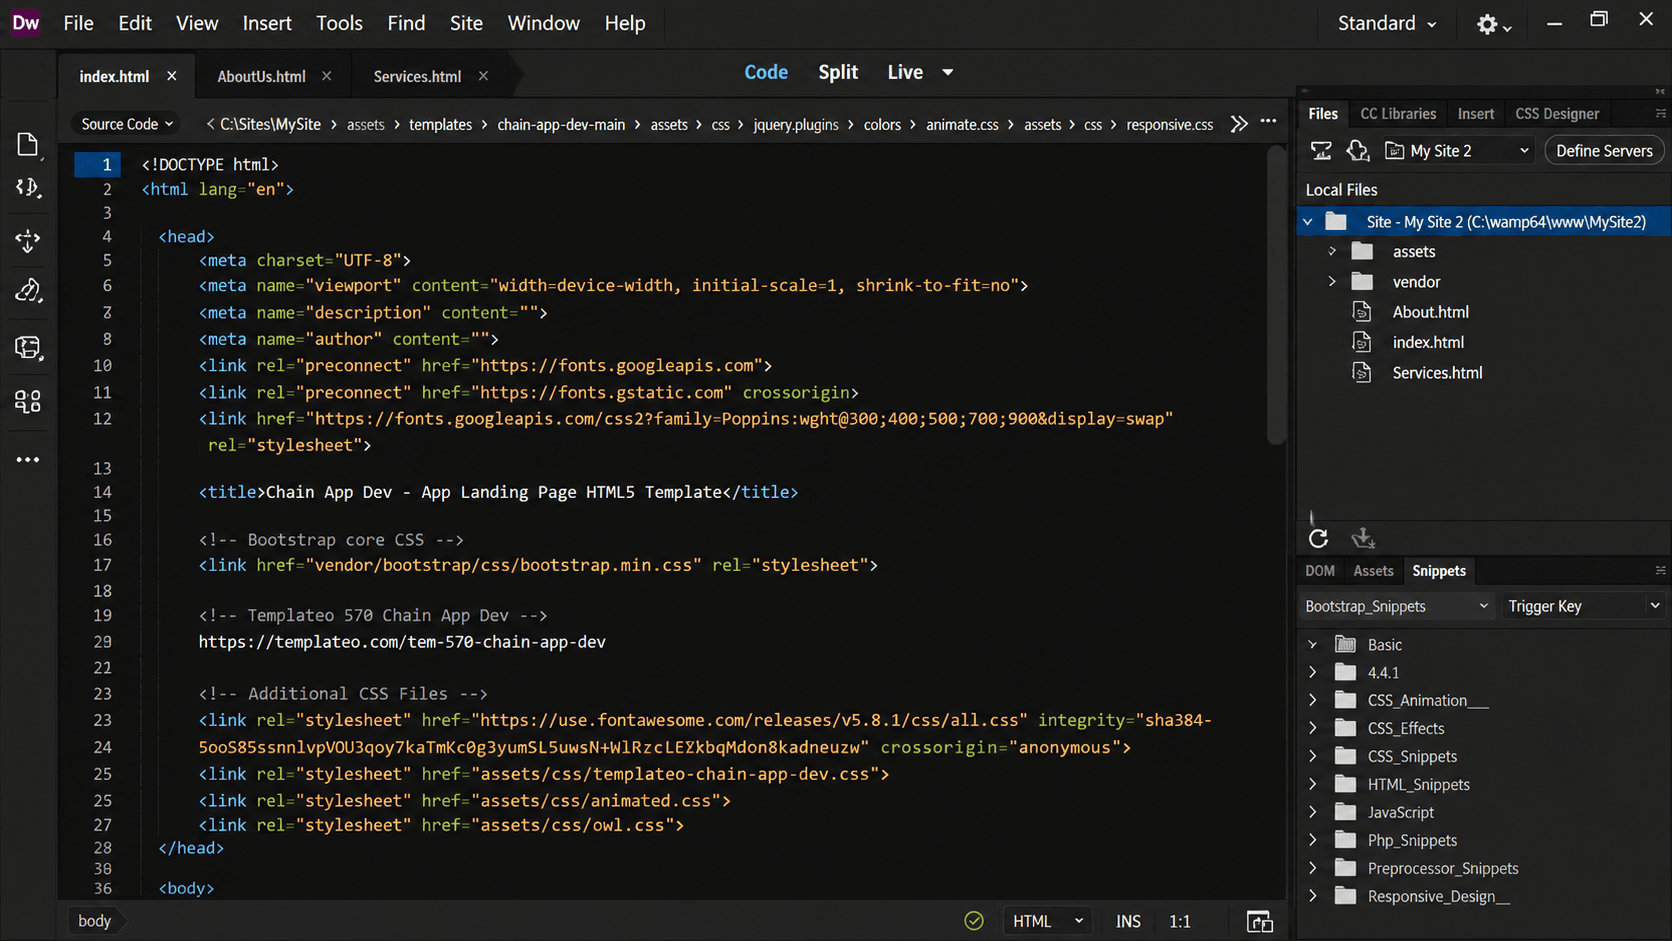Select About.html in Local Files
Screen dimensions: 1672x941
pyautogui.click(x=1430, y=312)
